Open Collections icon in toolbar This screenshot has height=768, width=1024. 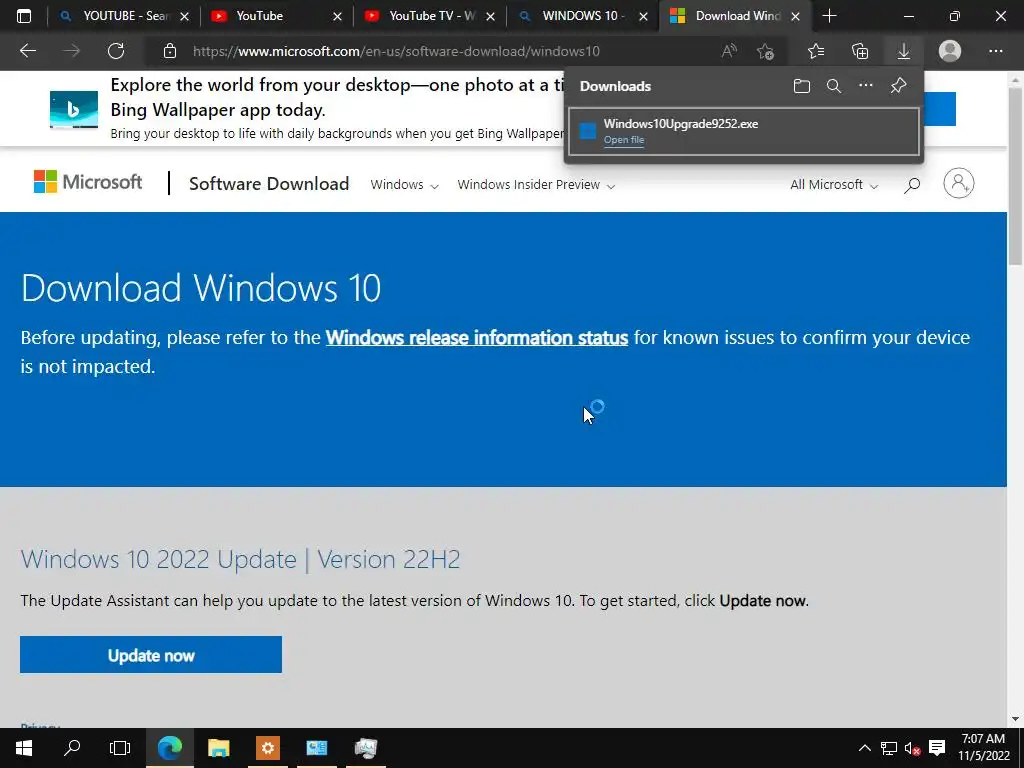(860, 51)
